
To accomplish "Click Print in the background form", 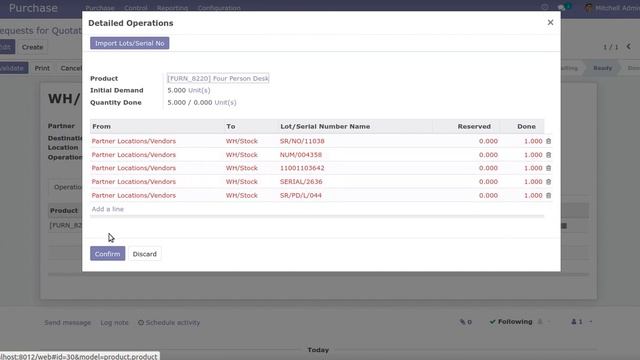I will pos(42,68).
